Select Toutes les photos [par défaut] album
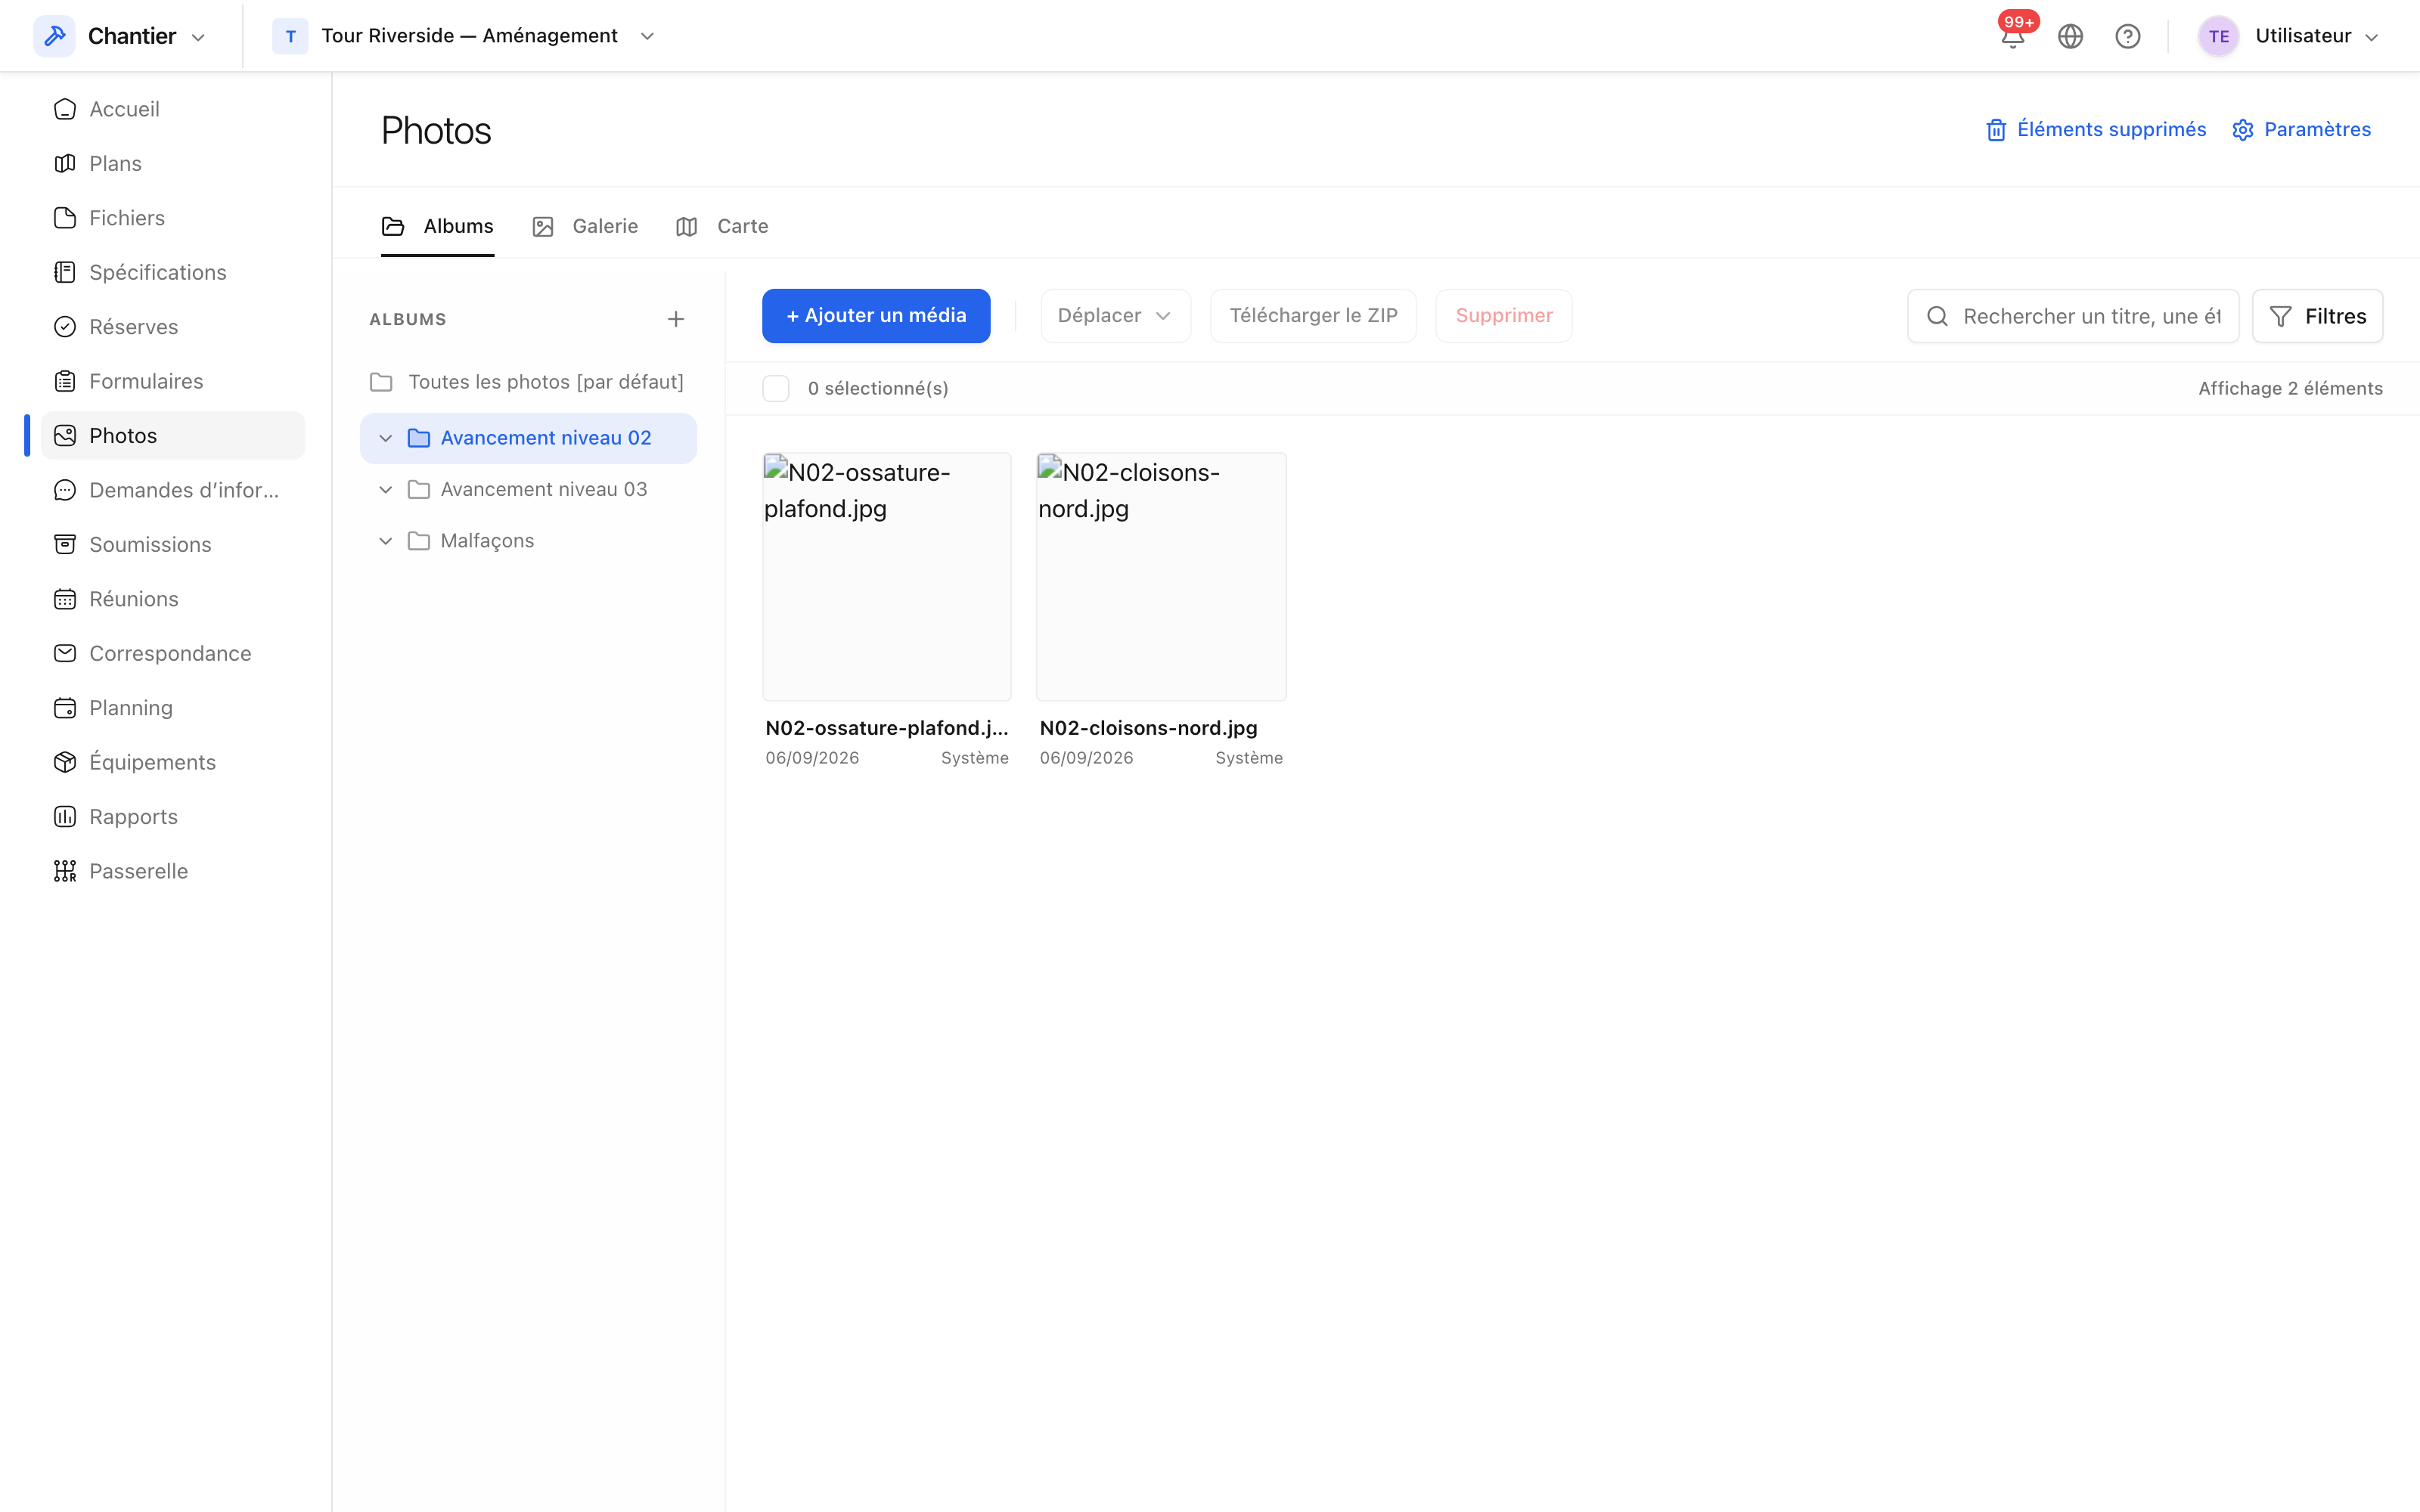The height and width of the screenshot is (1512, 2420). point(528,382)
